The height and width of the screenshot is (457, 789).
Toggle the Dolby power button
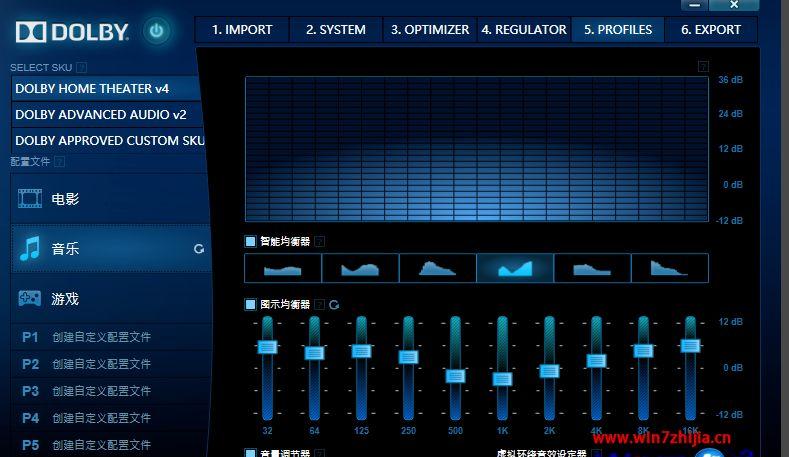156,31
